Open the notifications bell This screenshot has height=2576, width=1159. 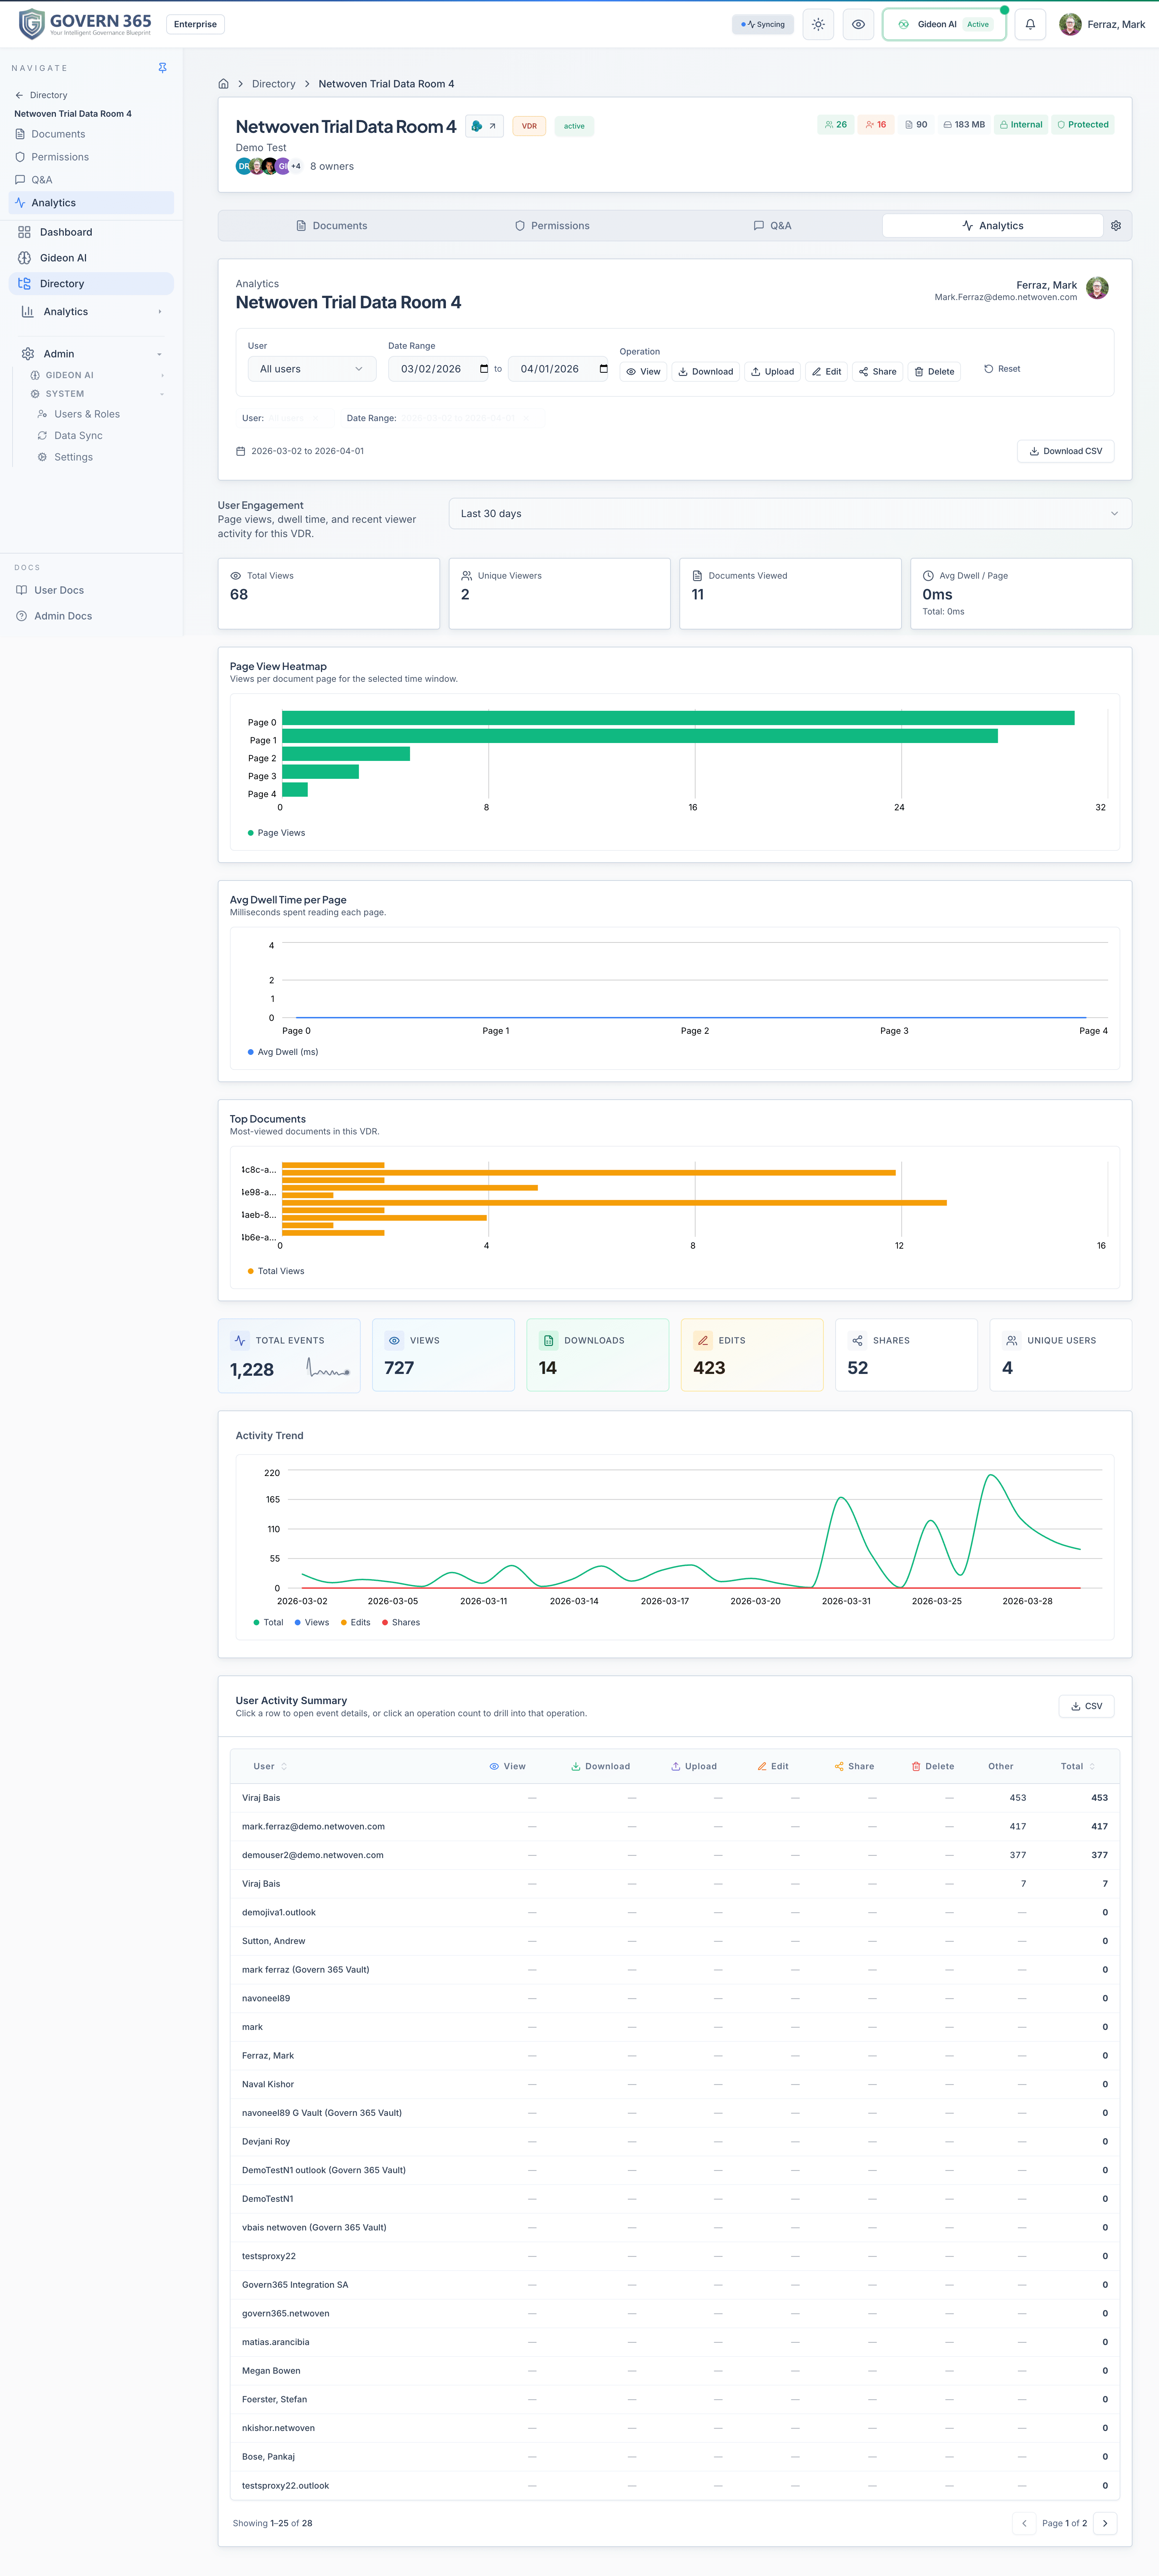coord(1030,24)
